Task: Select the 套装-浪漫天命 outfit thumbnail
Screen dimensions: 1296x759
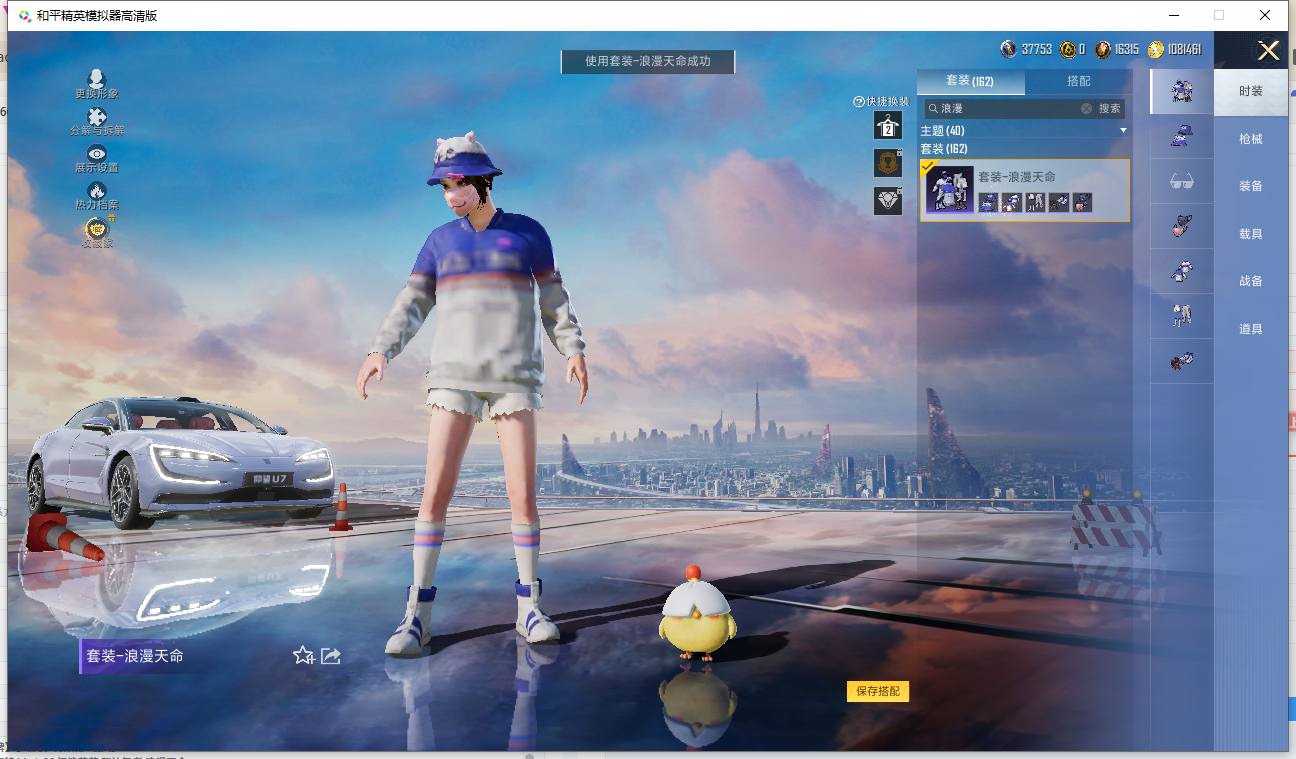Action: pyautogui.click(x=949, y=189)
